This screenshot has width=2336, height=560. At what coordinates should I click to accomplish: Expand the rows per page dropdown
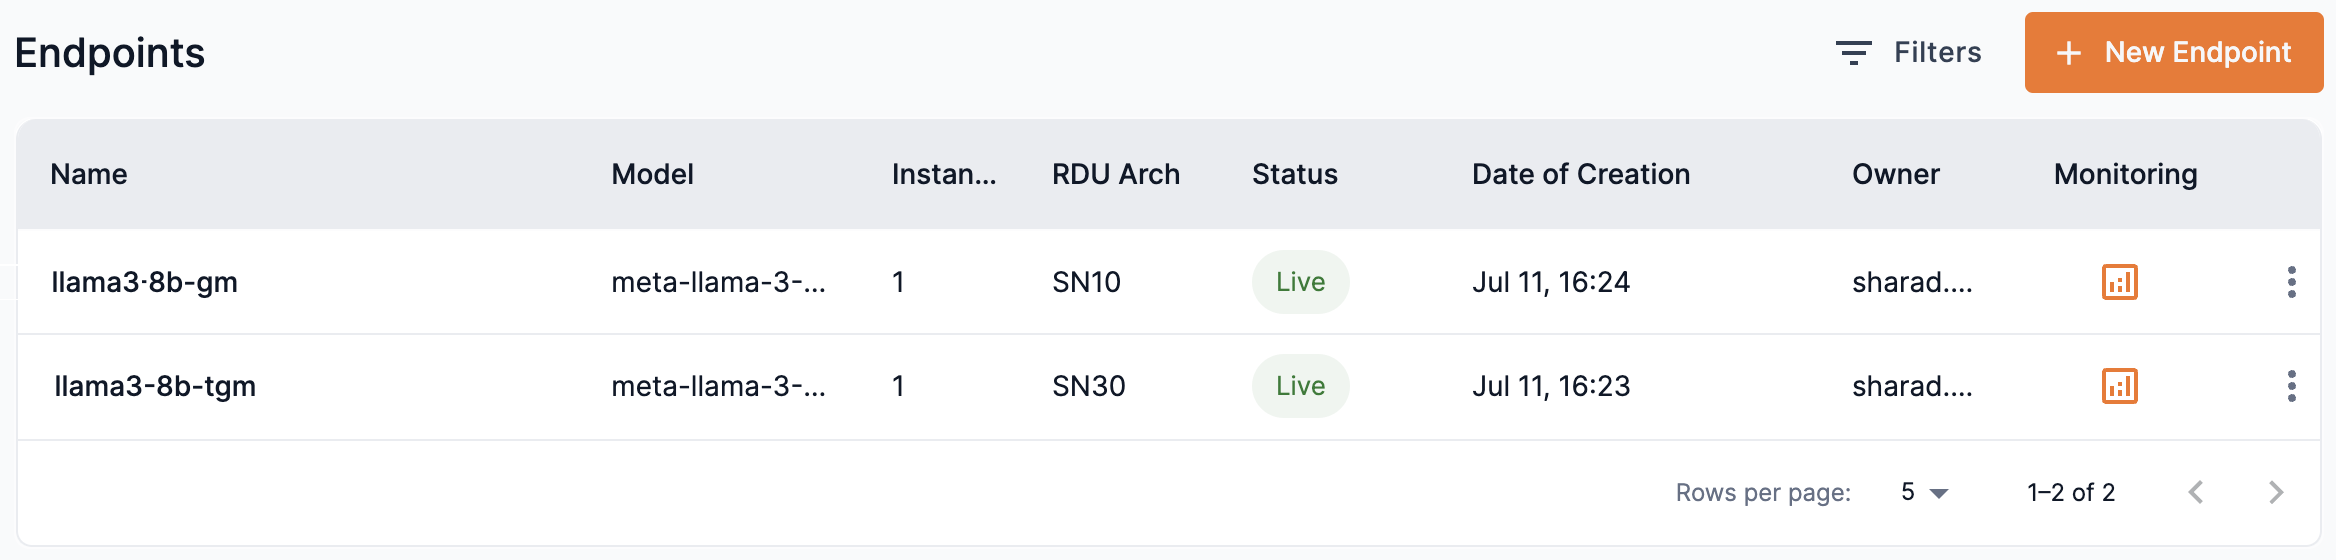[1925, 492]
